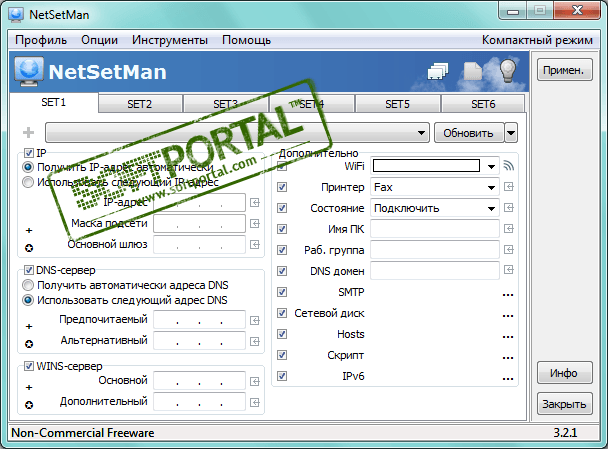Viewport: 608px width, 449px height.
Task: Select Получить автоматически адреса DNS option
Action: pyautogui.click(x=28, y=285)
